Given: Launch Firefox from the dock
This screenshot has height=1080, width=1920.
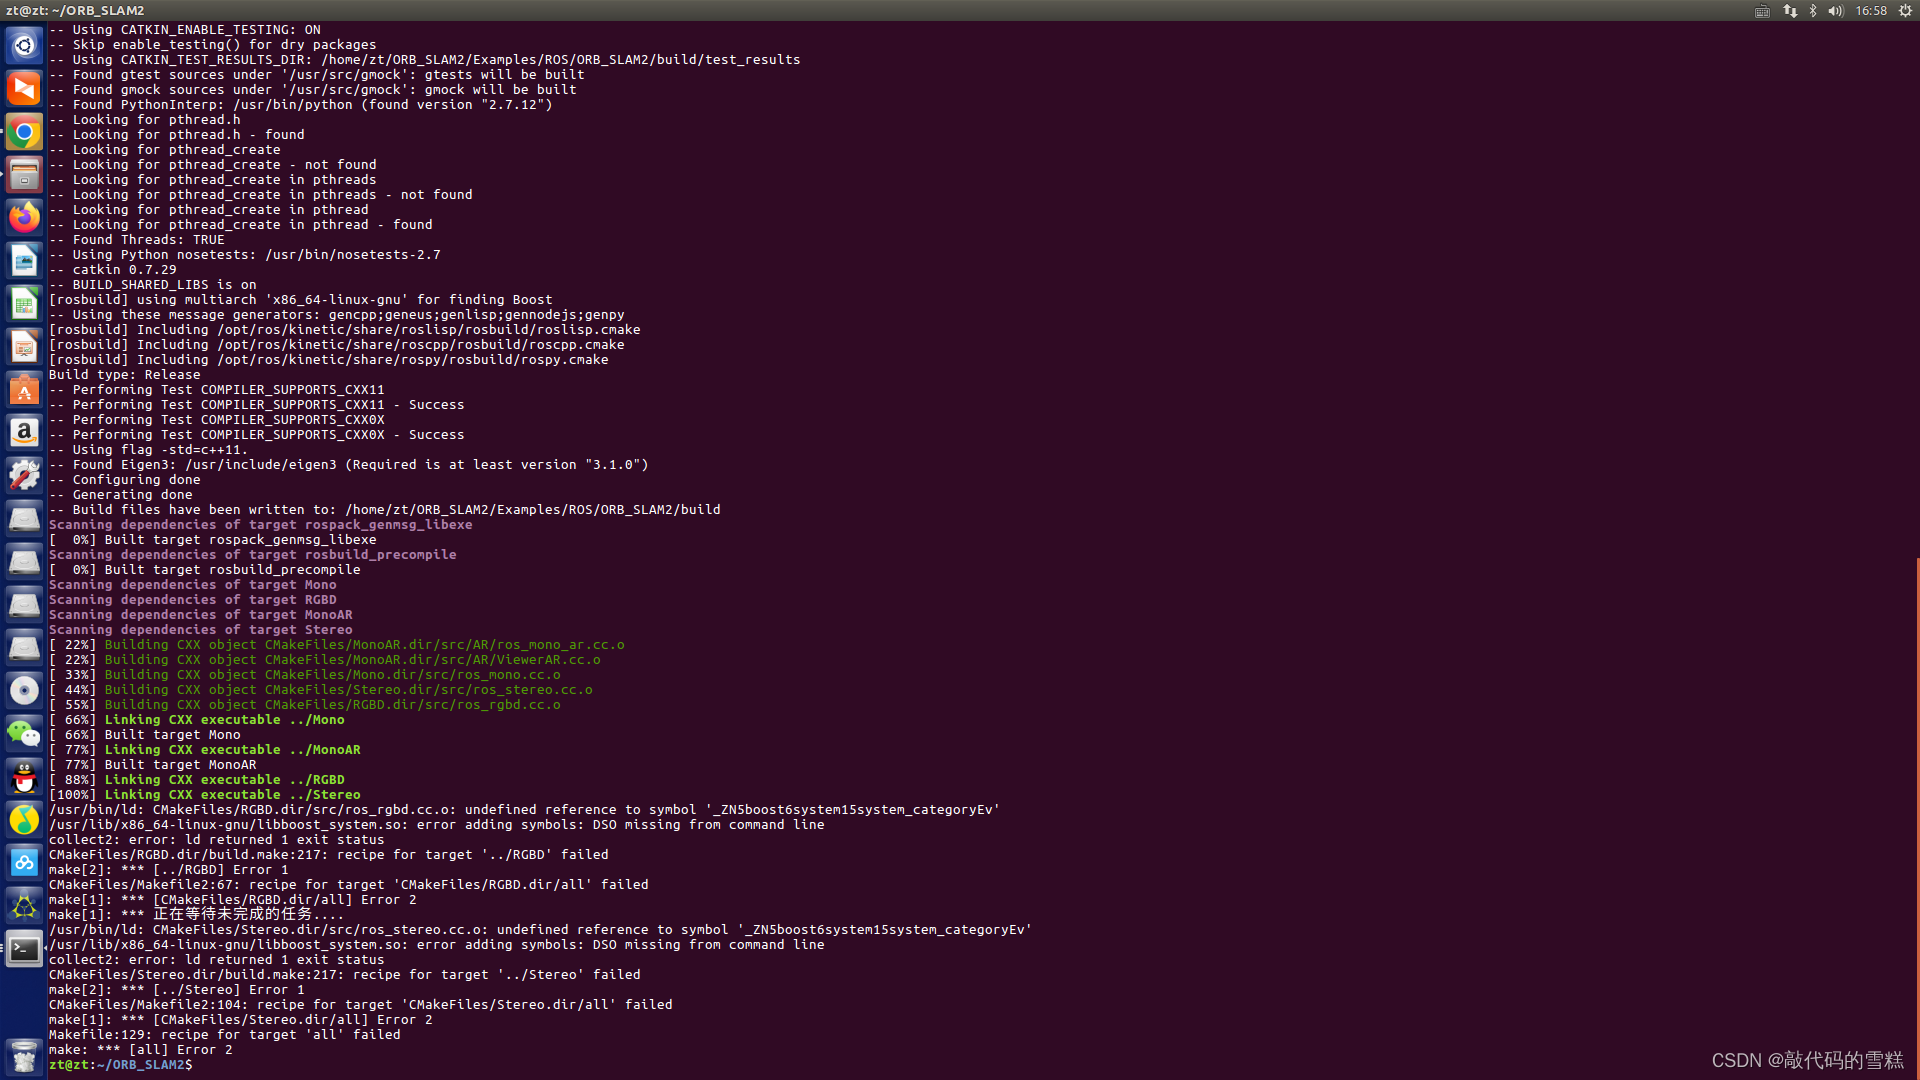Looking at the screenshot, I should pos(24,218).
